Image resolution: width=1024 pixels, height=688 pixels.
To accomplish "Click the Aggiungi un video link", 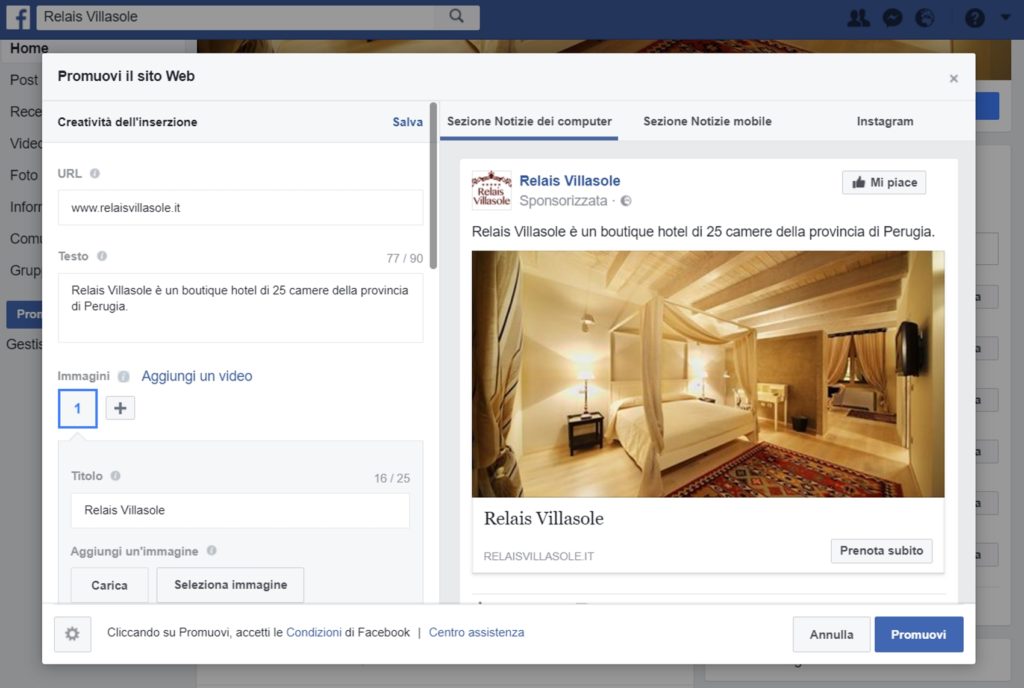I will 197,376.
